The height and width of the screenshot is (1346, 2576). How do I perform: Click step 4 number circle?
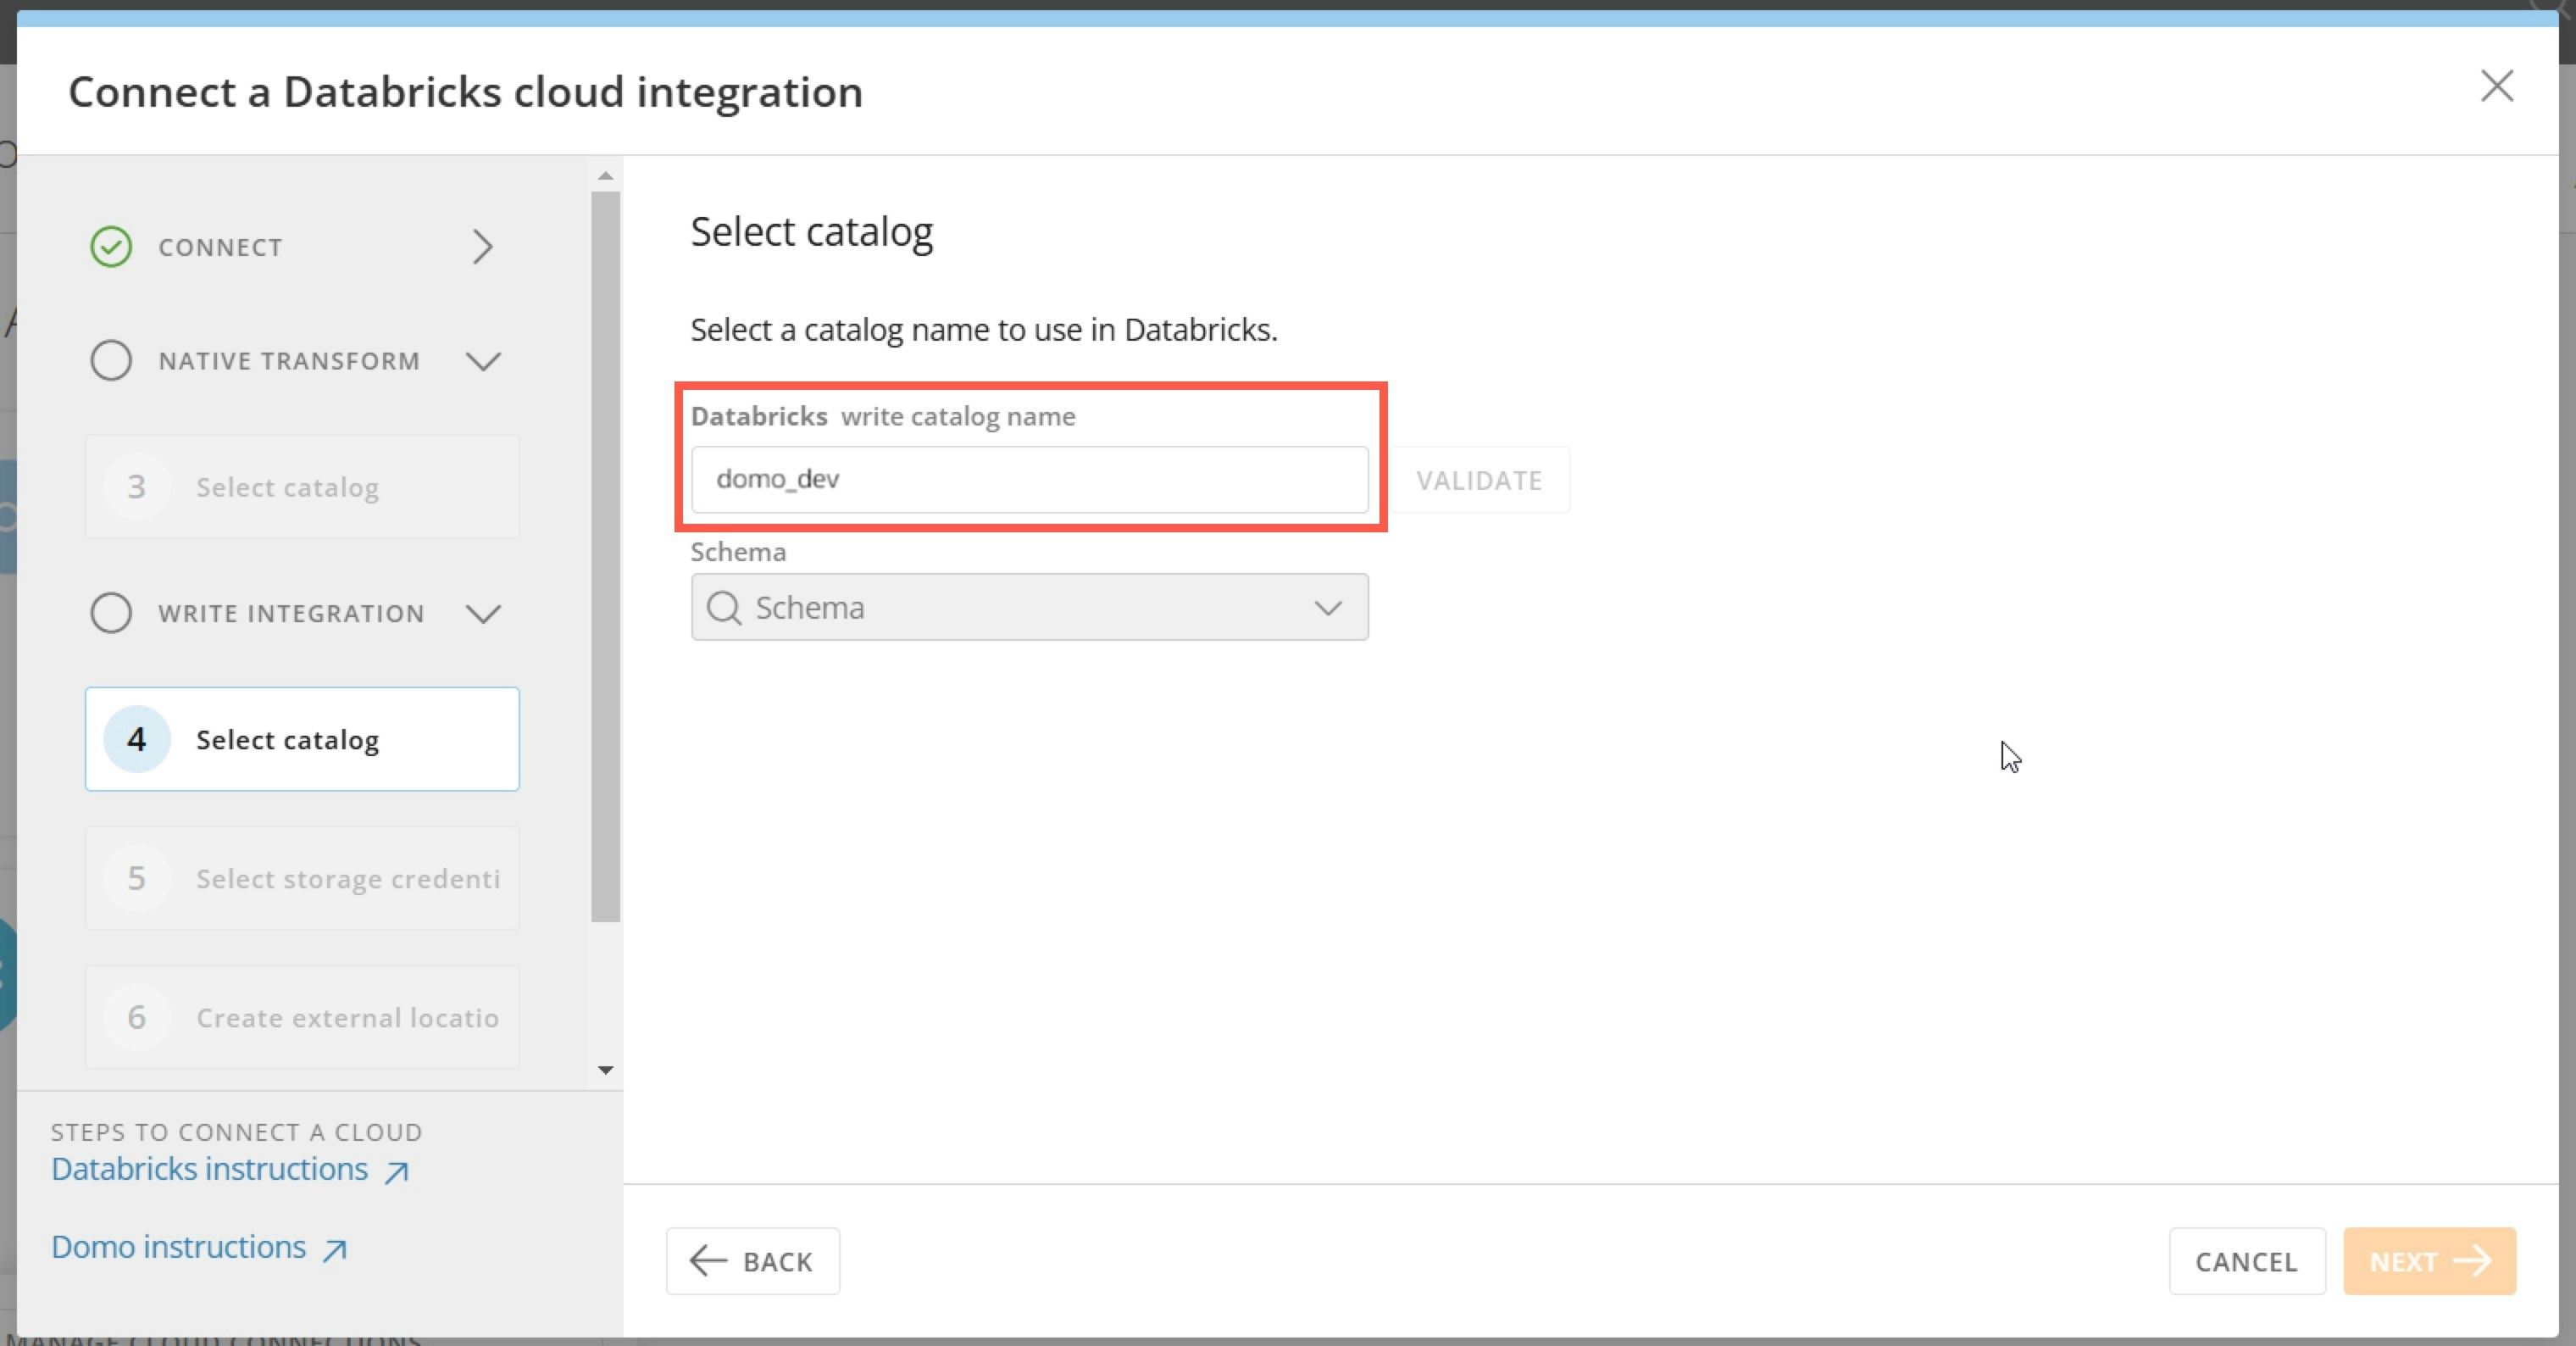137,740
